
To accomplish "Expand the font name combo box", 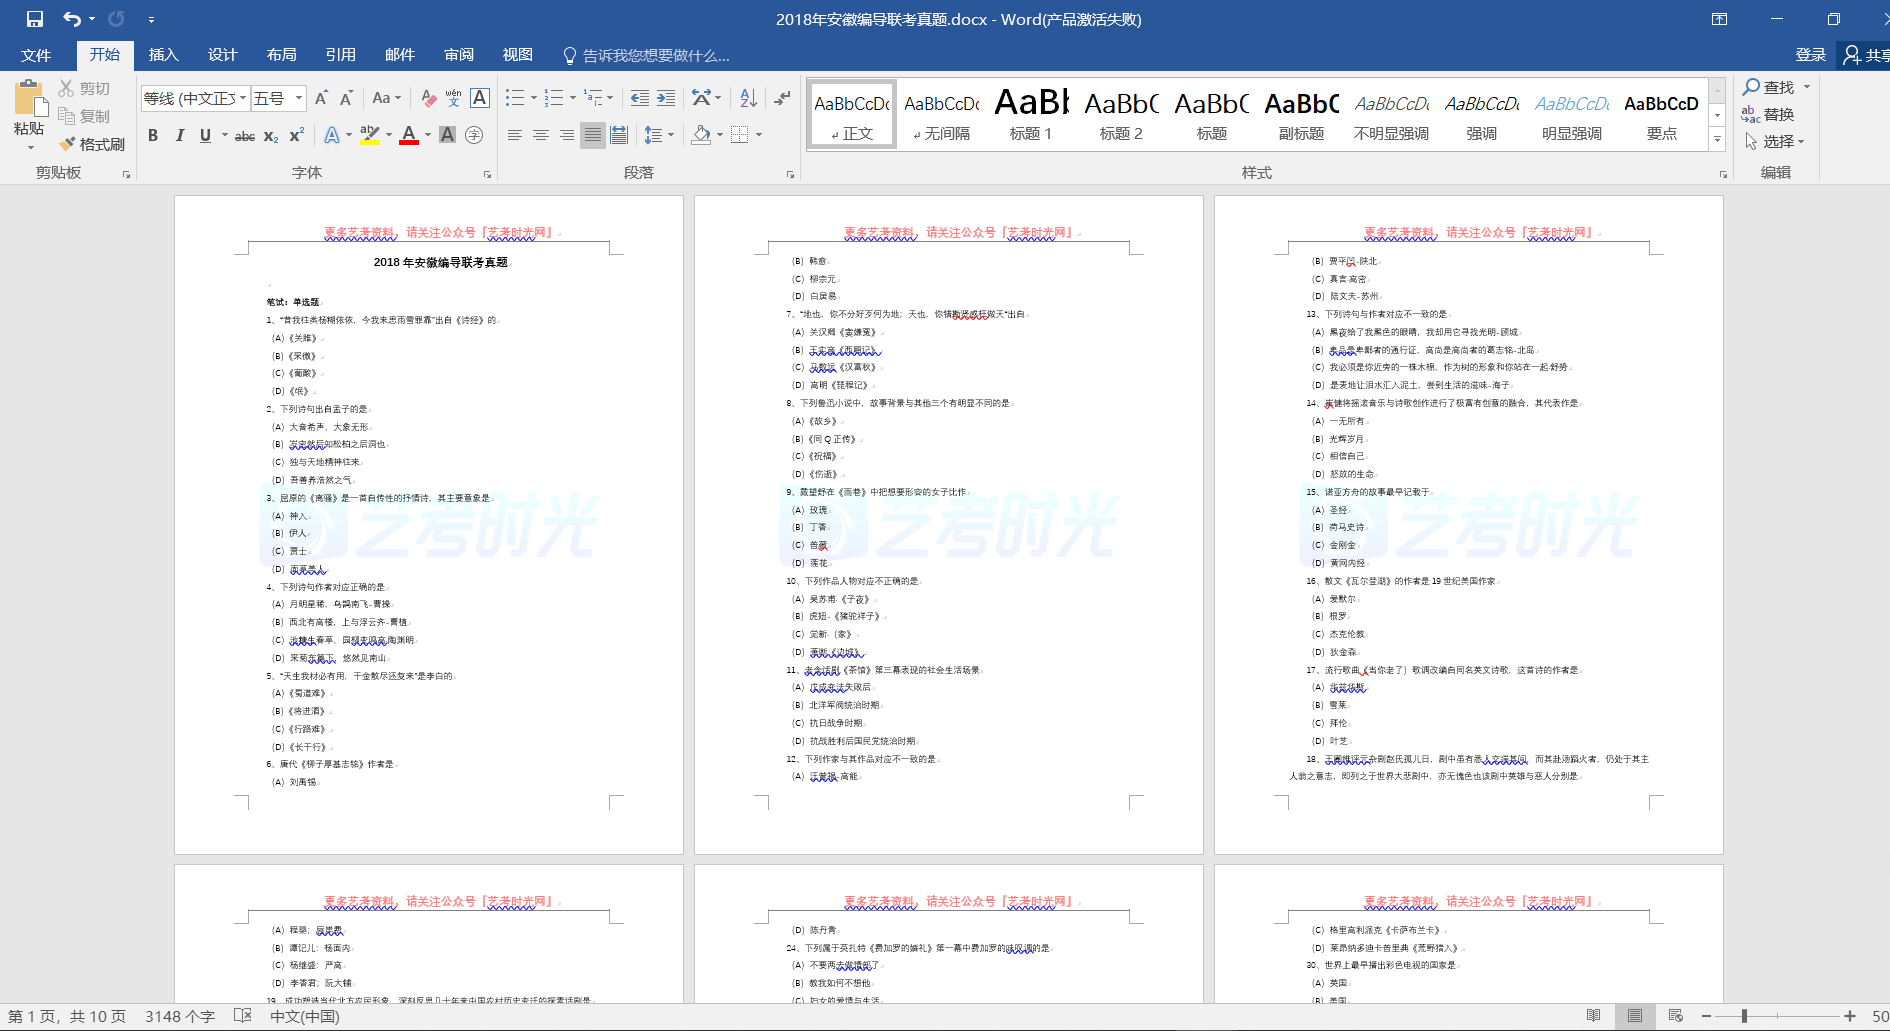I will [x=243, y=98].
